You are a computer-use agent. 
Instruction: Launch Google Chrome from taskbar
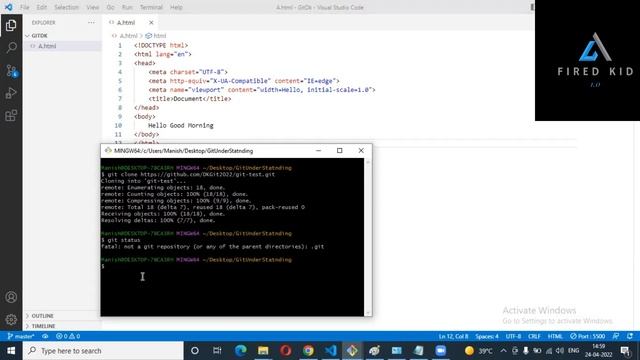click(308, 351)
